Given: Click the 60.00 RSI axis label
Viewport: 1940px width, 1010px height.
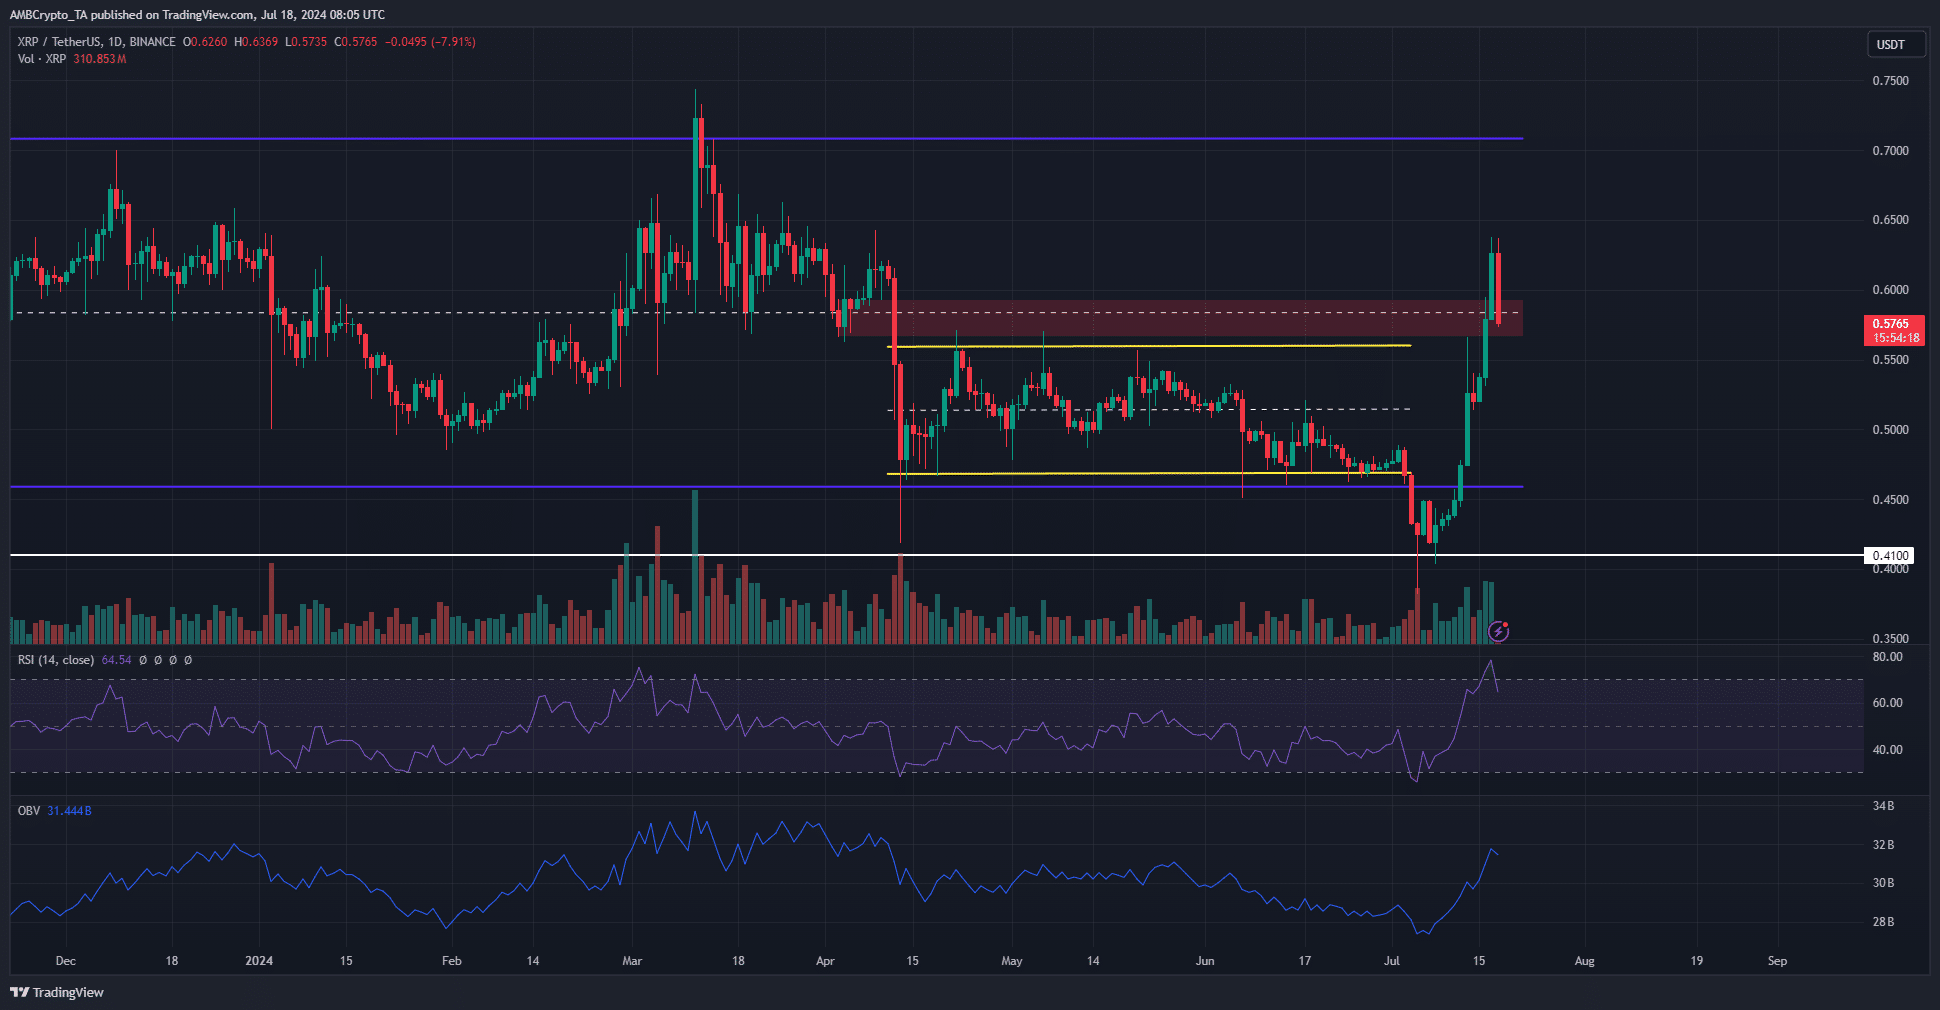Looking at the screenshot, I should point(1887,703).
